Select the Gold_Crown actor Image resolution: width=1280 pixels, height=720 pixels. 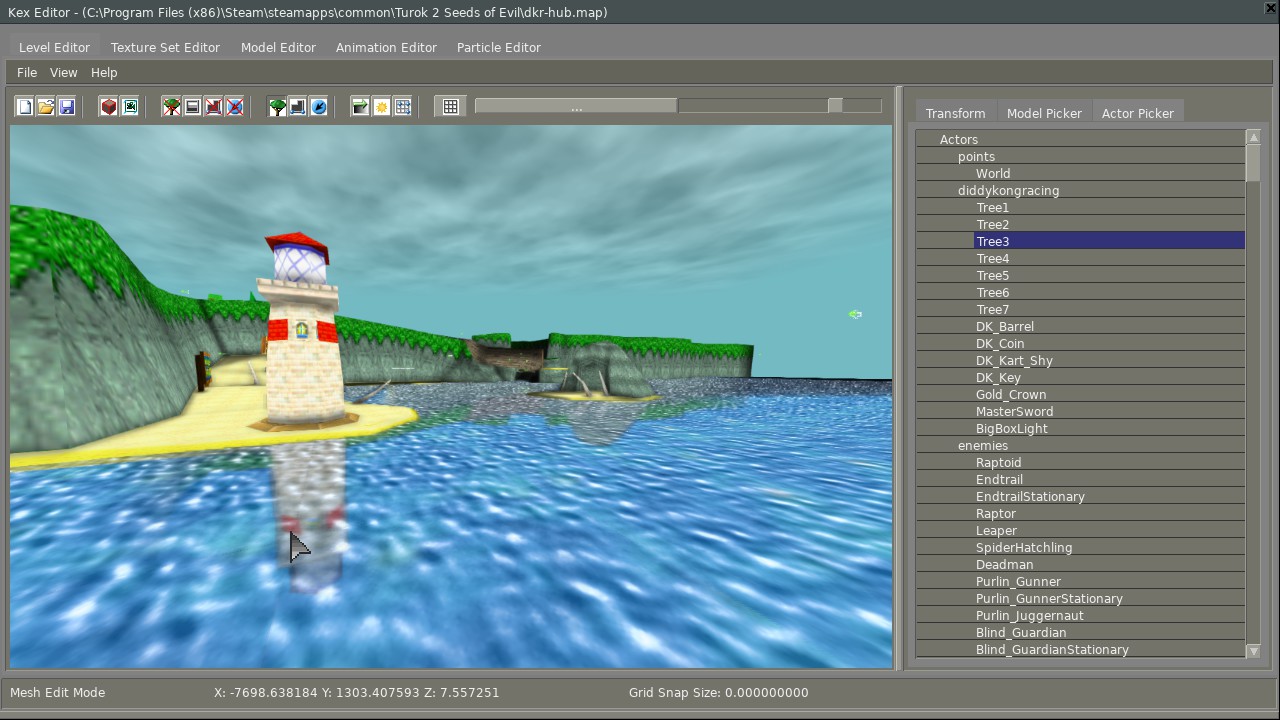click(1011, 394)
